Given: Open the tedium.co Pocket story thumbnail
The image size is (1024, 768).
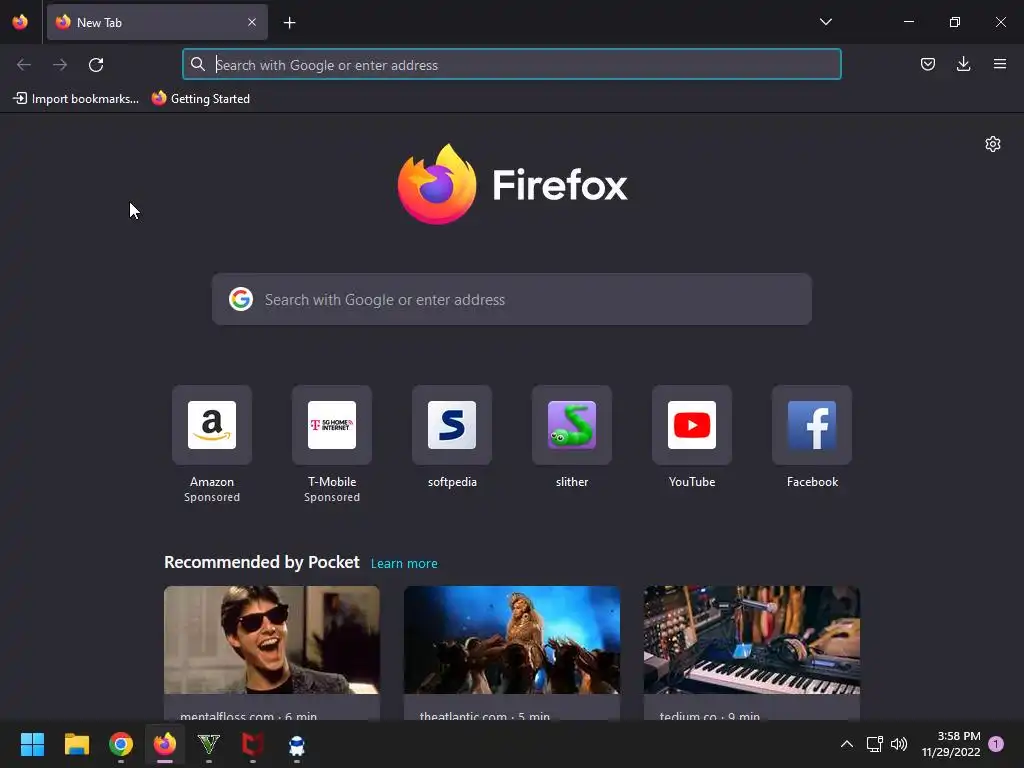Looking at the screenshot, I should coord(752,640).
